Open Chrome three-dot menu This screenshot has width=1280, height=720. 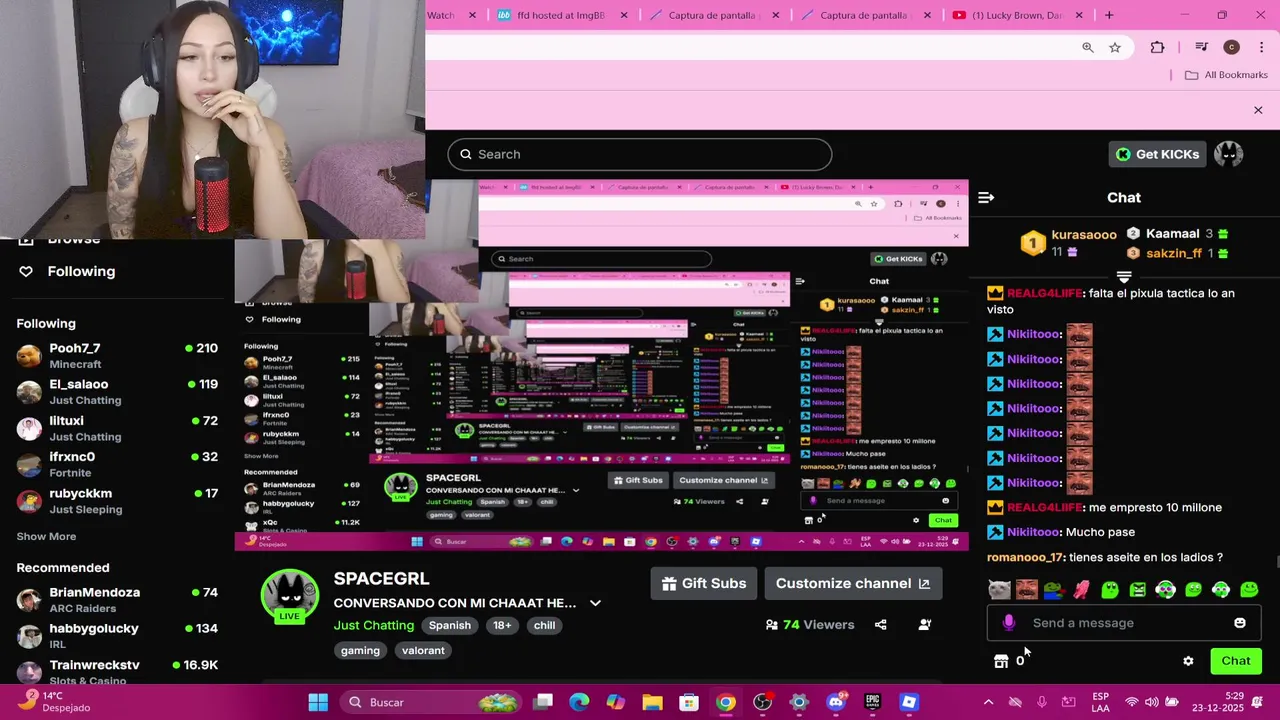[x=1263, y=47]
